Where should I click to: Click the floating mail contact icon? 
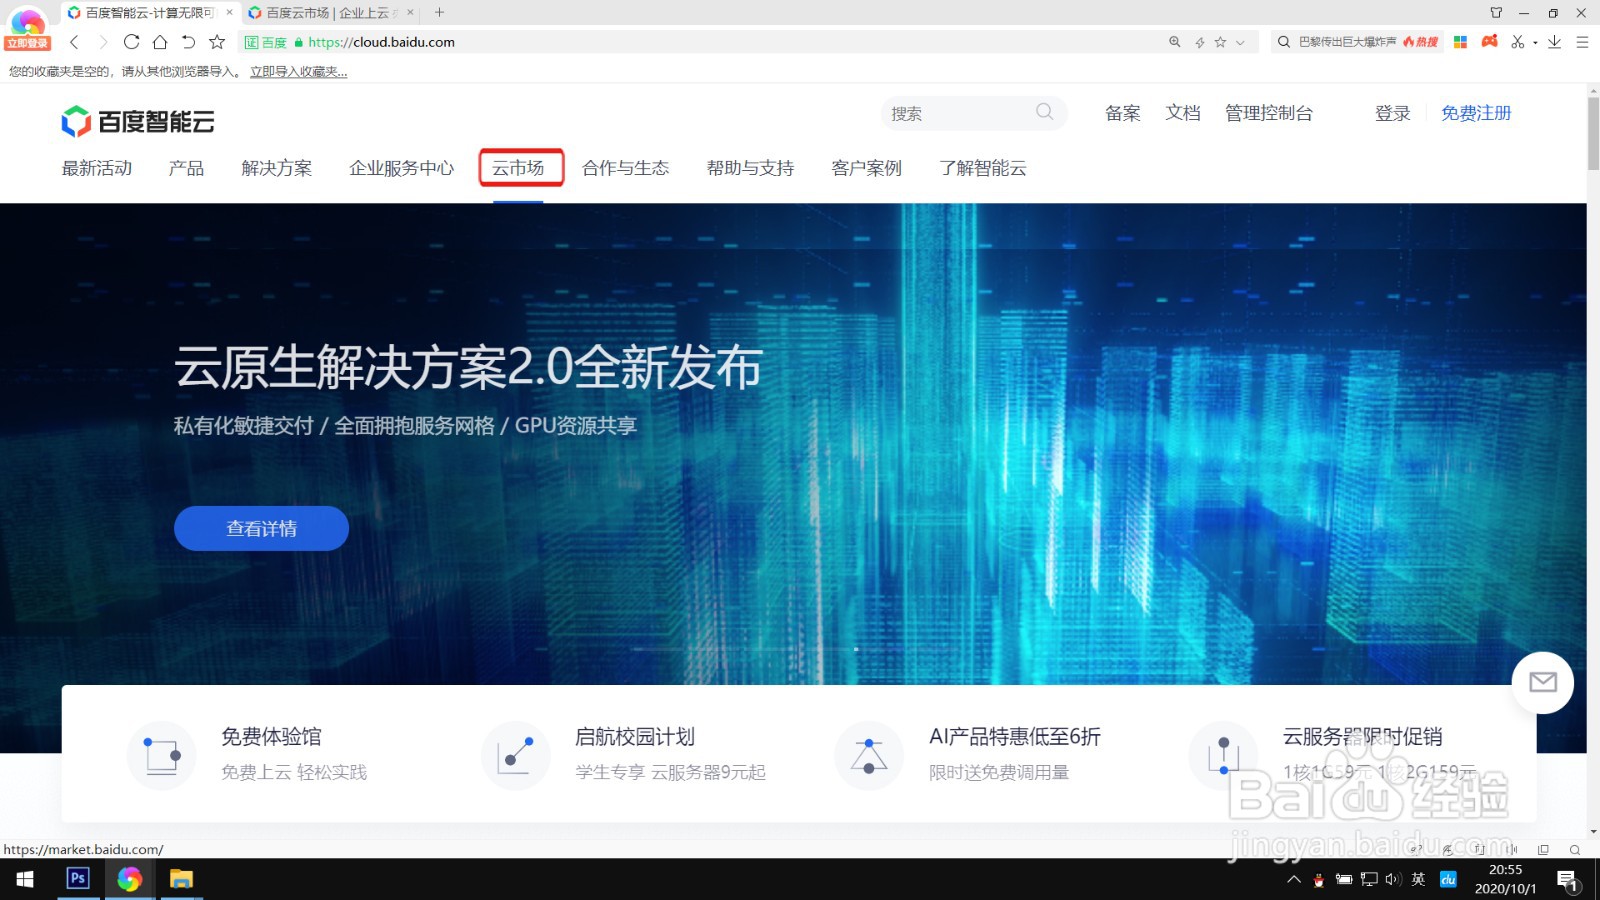click(1543, 682)
